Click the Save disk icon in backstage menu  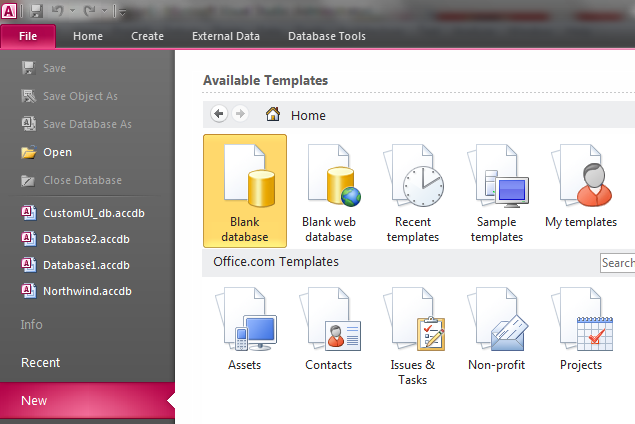[29, 68]
